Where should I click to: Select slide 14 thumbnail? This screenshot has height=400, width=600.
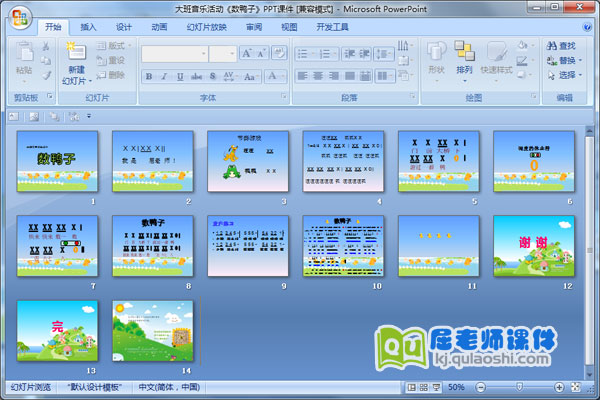click(153, 331)
